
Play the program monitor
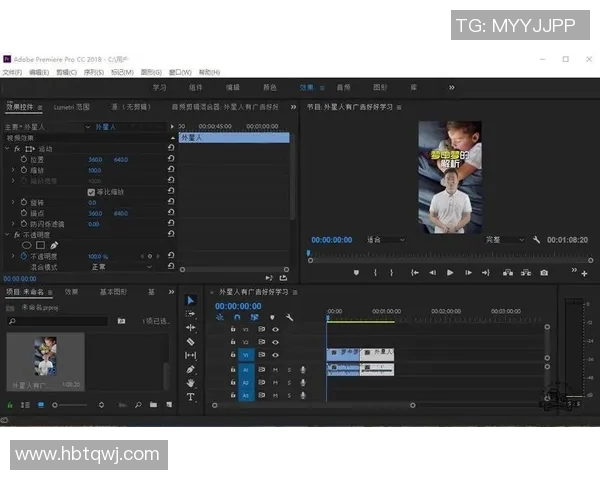click(x=450, y=273)
